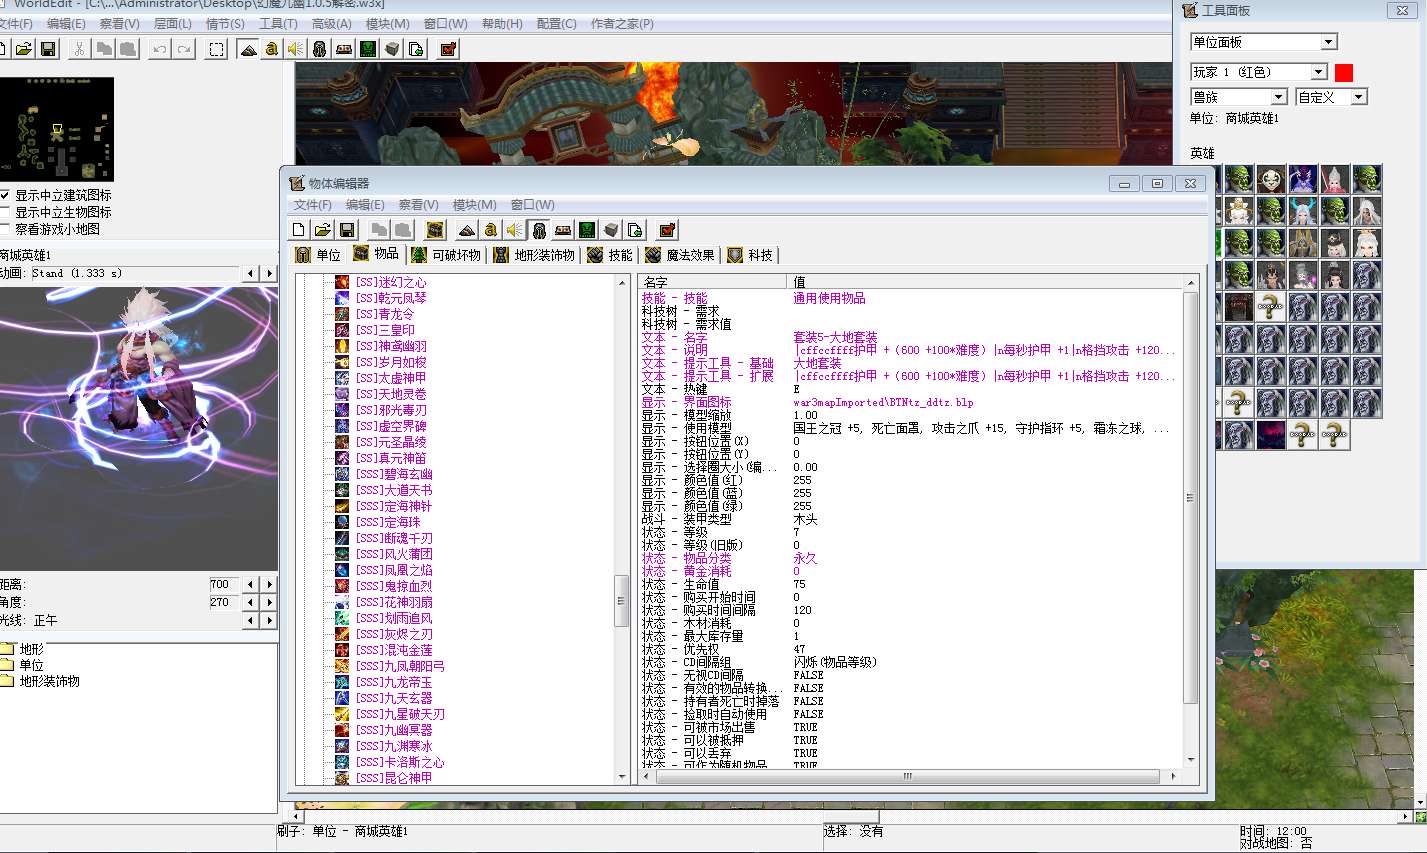
Task: Uncheck 显示中立建筑图标 checkbox
Action: pos(5,195)
